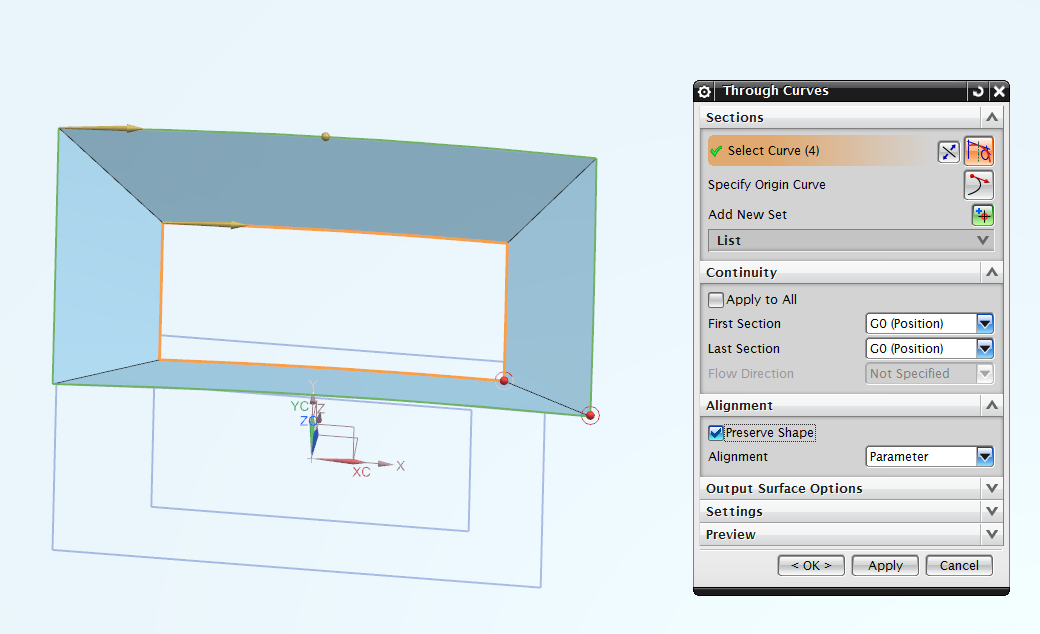
Task: Click the Specify Origin Curve icon
Action: point(978,185)
